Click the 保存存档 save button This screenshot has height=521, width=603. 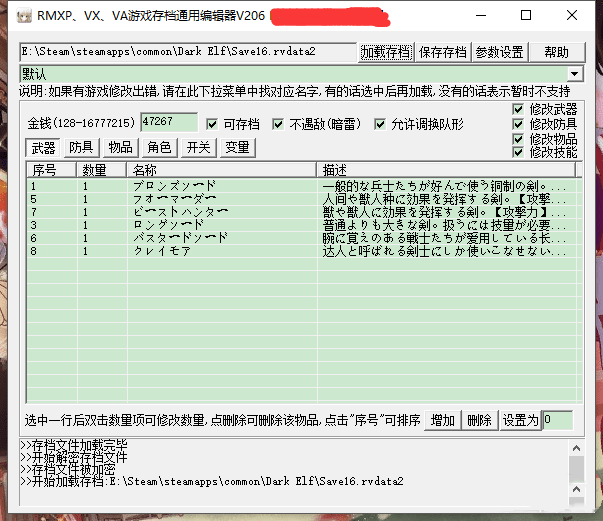click(x=442, y=52)
